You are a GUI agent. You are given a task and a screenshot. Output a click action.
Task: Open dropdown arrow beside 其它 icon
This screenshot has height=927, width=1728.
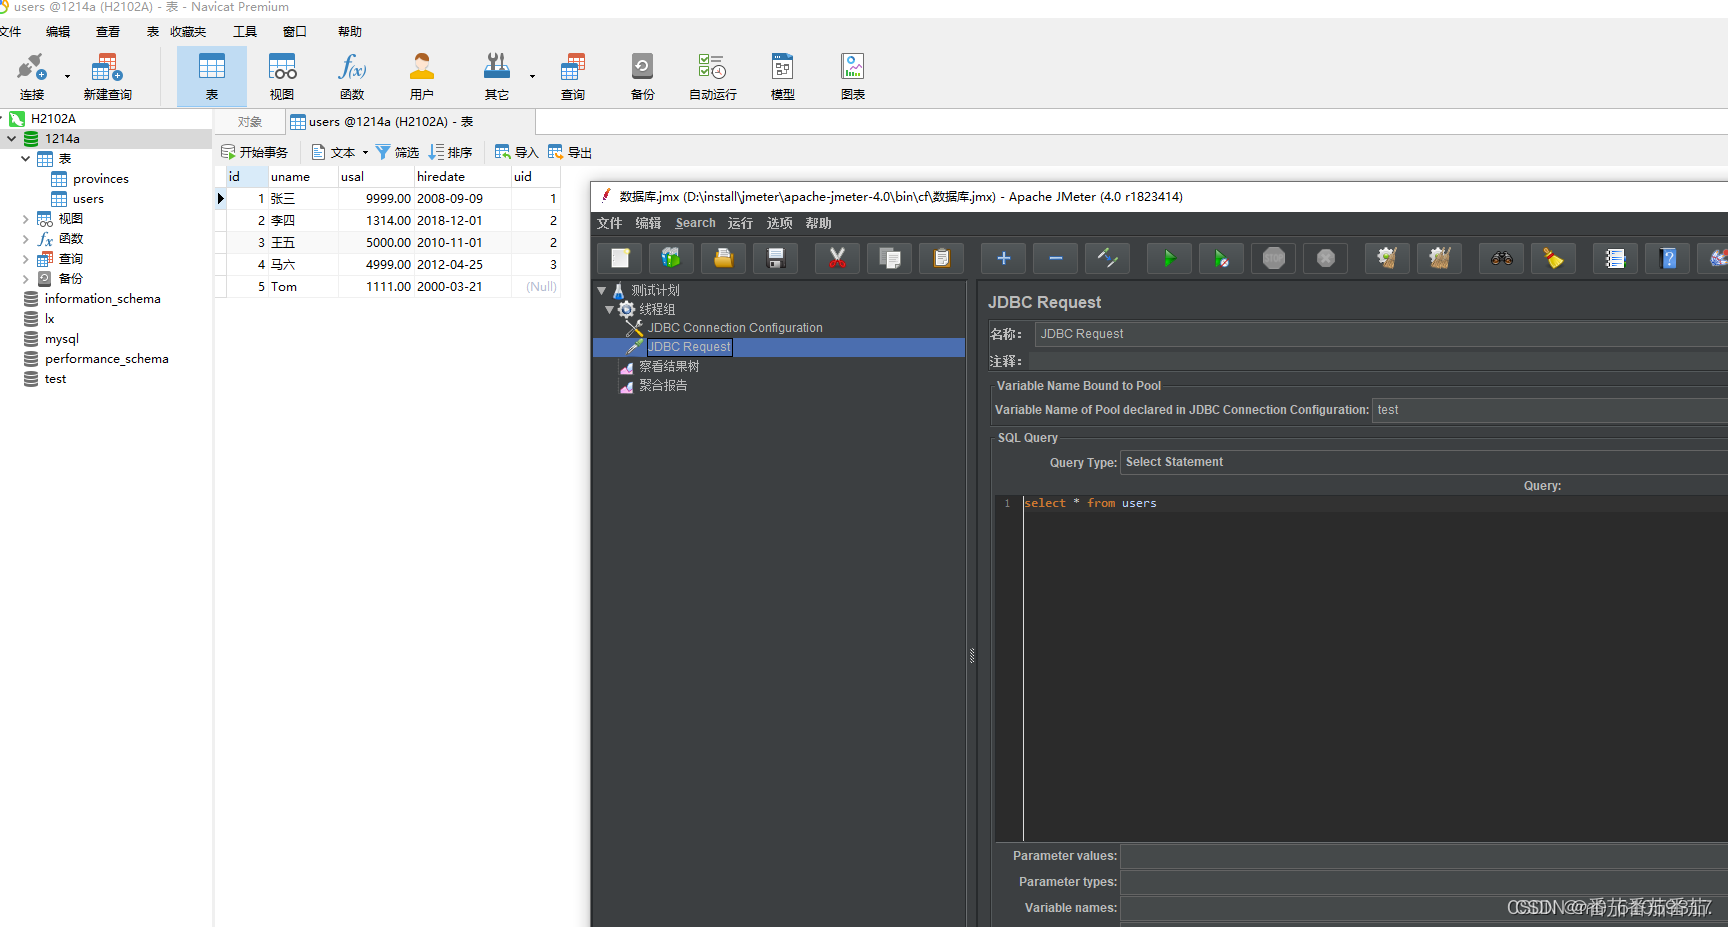coord(532,76)
